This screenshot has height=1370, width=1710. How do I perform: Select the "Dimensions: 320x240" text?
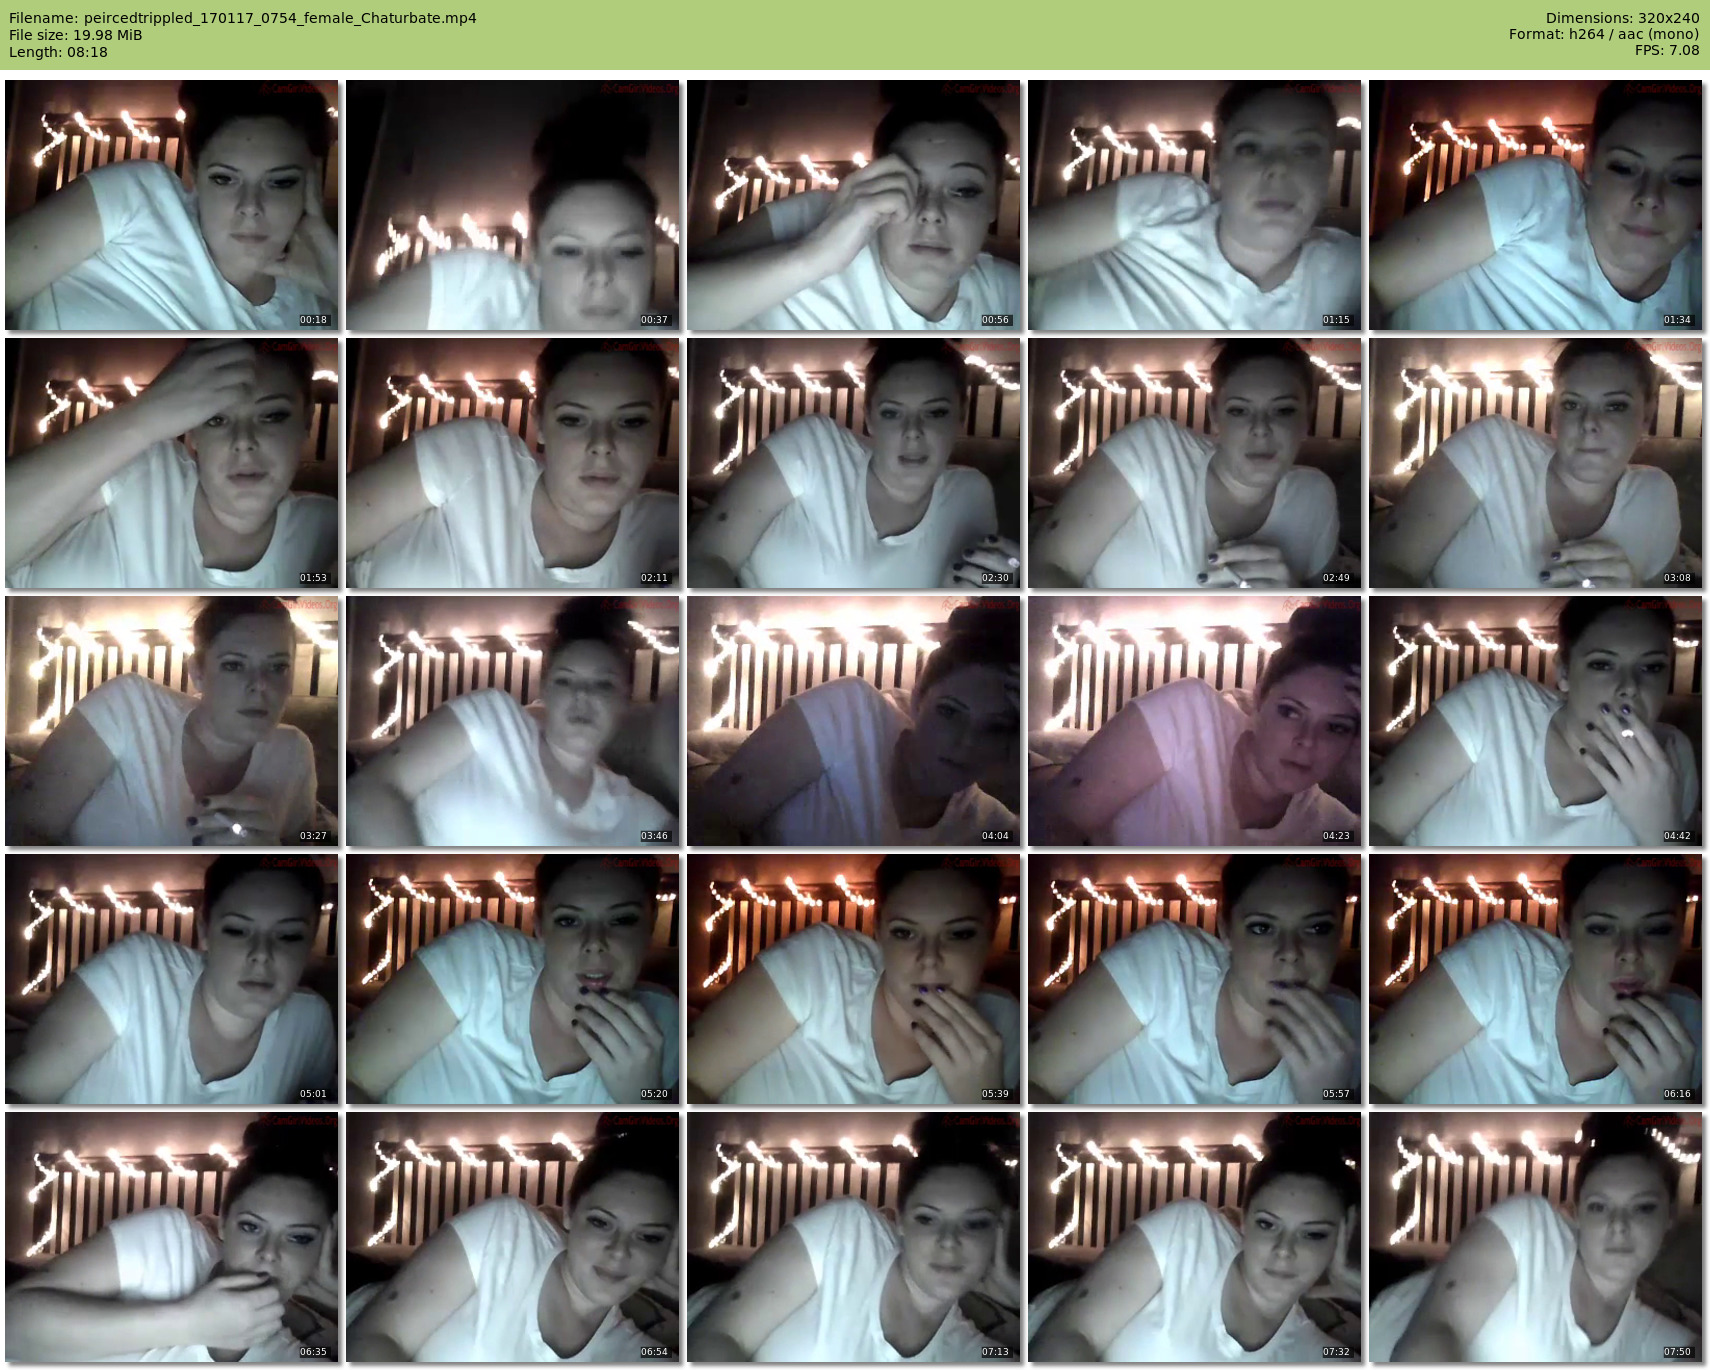click(1622, 18)
